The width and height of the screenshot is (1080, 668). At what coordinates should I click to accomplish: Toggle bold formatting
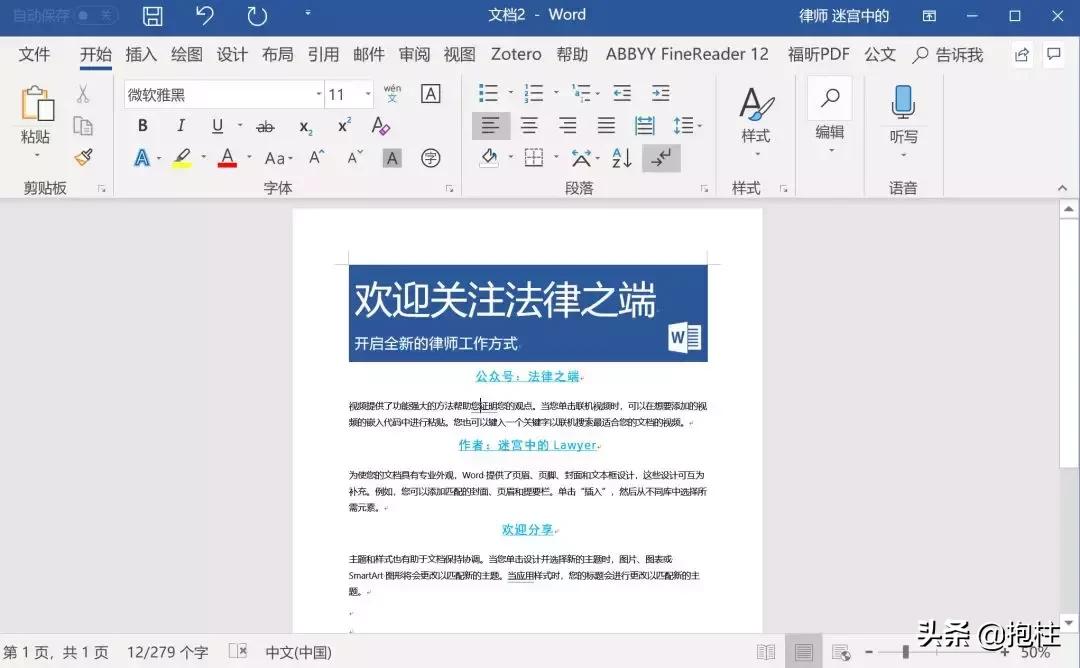pyautogui.click(x=142, y=125)
